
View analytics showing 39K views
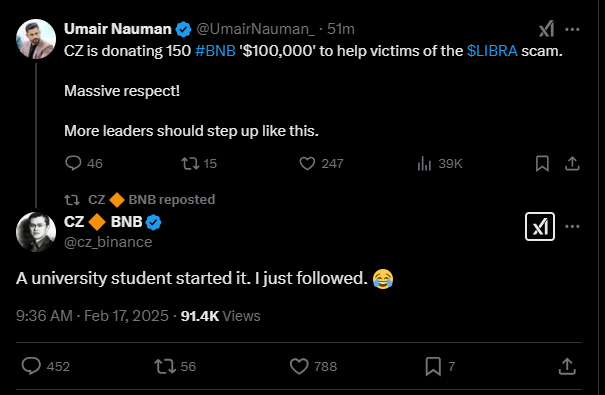pos(439,164)
